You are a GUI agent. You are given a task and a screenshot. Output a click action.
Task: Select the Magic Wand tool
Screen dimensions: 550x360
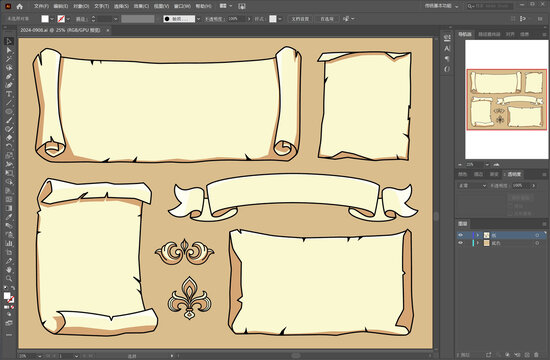(x=9, y=59)
